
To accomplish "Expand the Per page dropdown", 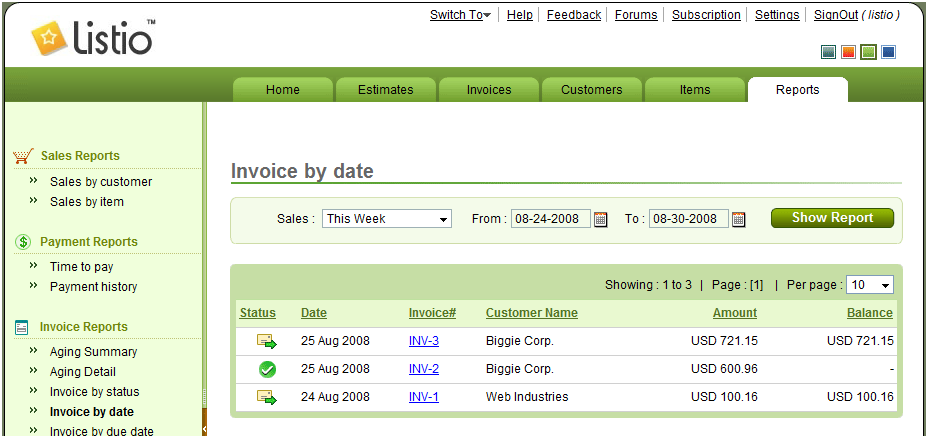I will 869,285.
